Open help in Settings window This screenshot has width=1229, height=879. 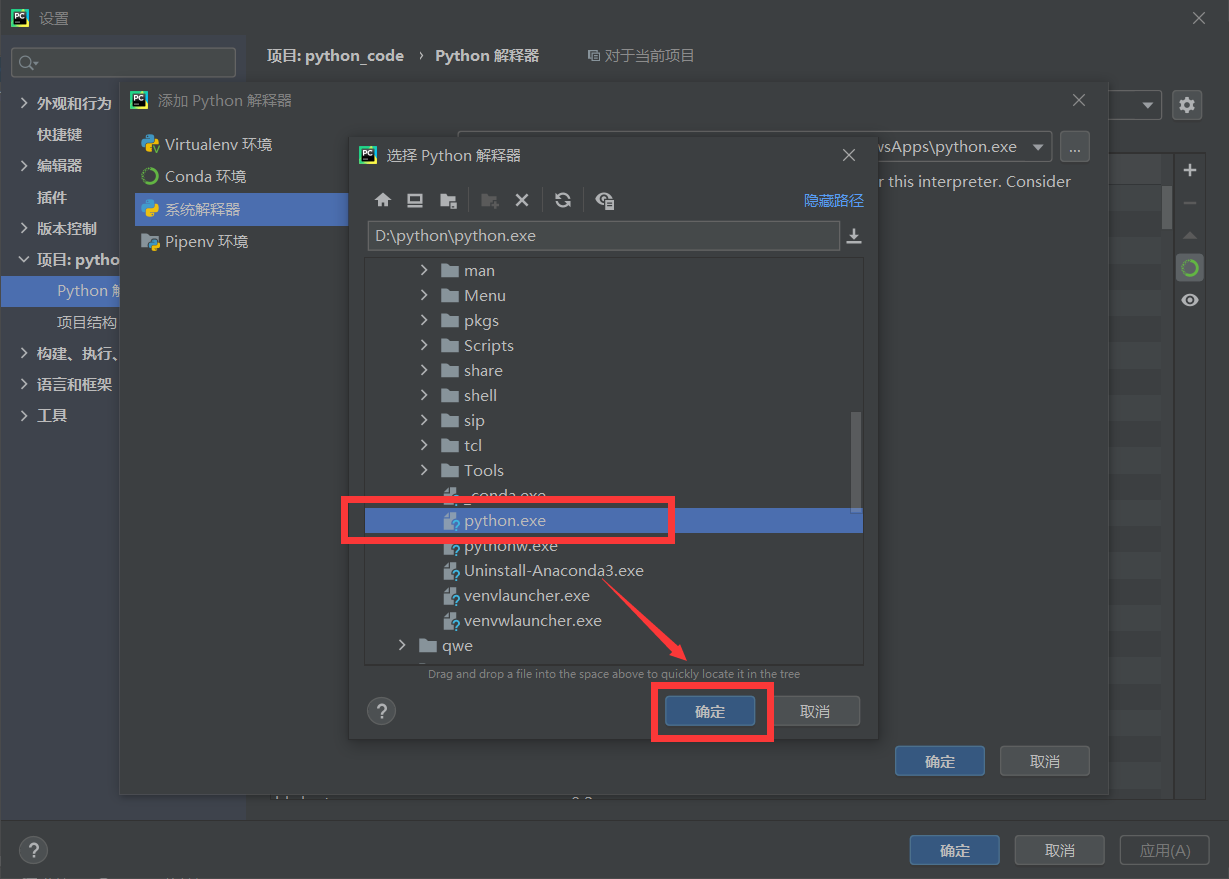click(33, 850)
